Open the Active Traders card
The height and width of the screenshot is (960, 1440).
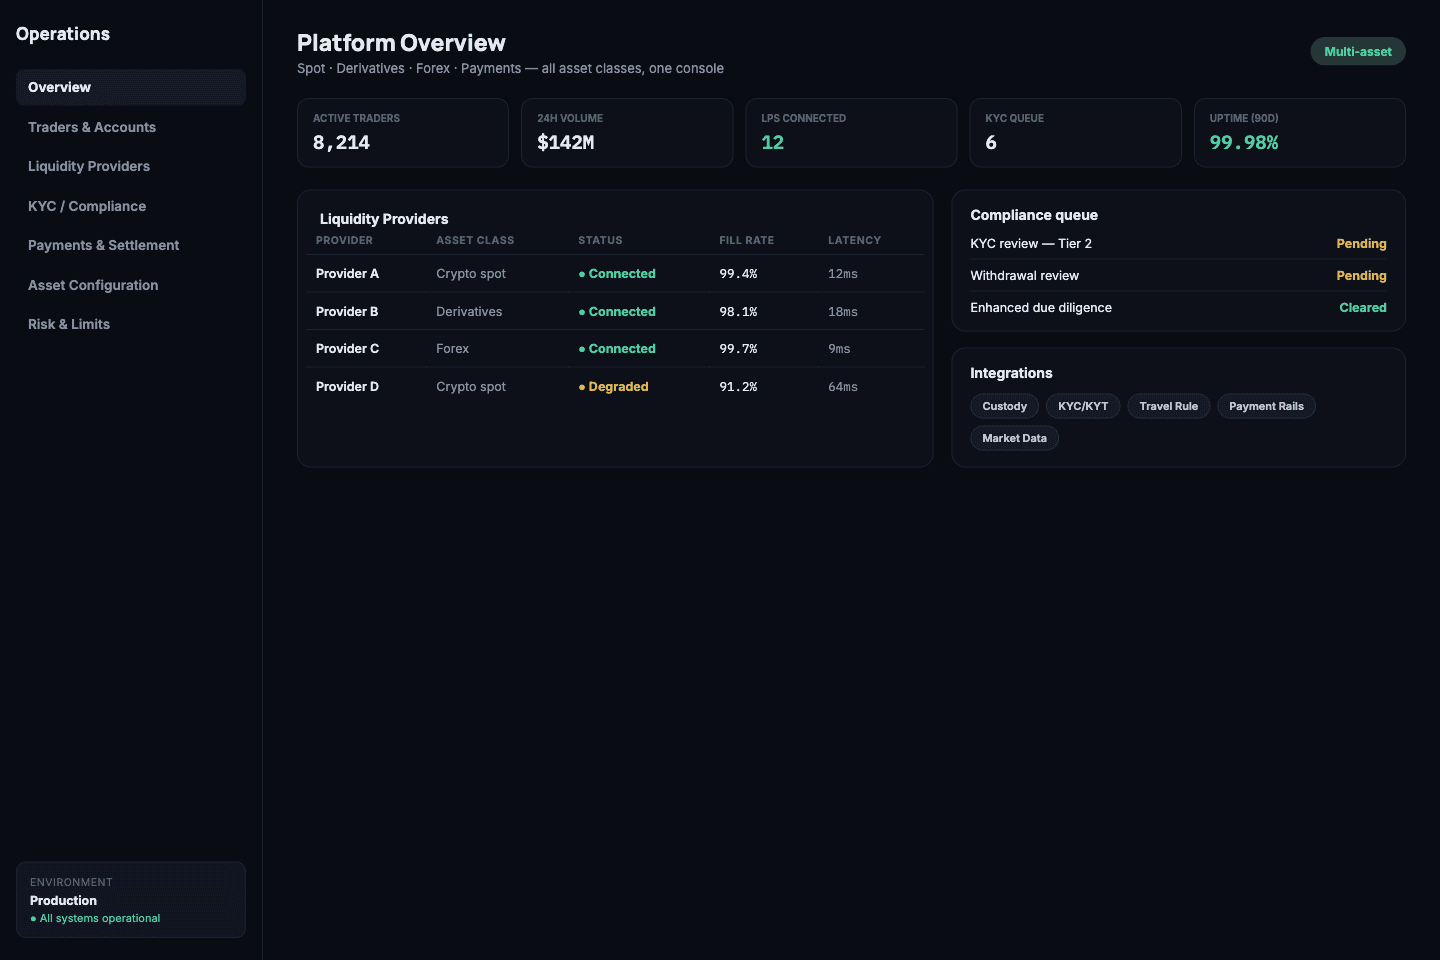pos(403,132)
